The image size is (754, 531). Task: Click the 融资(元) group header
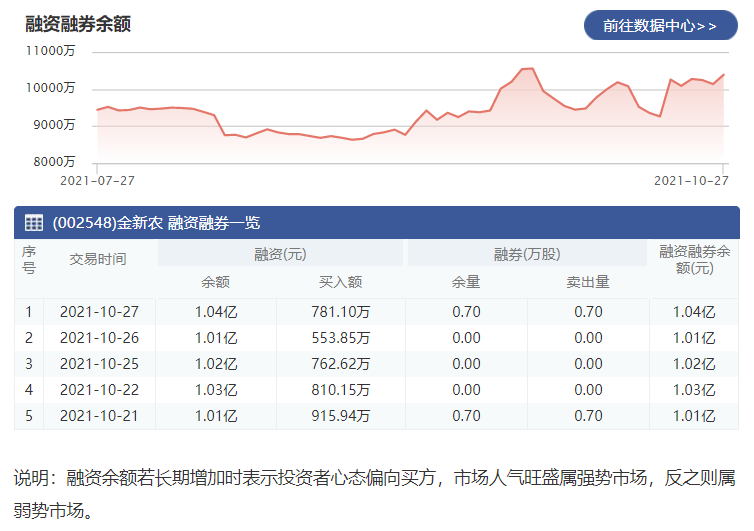(x=280, y=254)
